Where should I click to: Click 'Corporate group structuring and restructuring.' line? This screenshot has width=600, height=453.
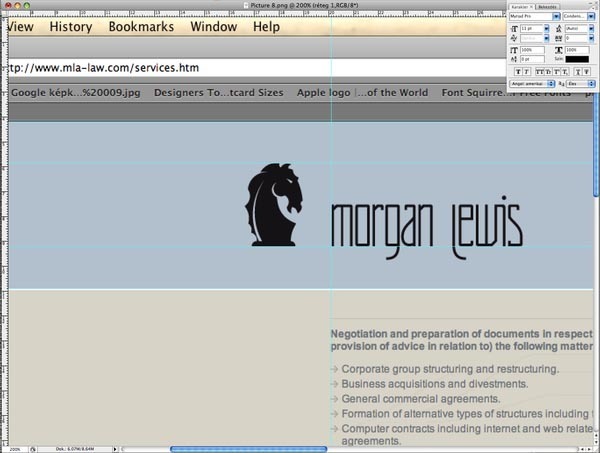point(450,369)
